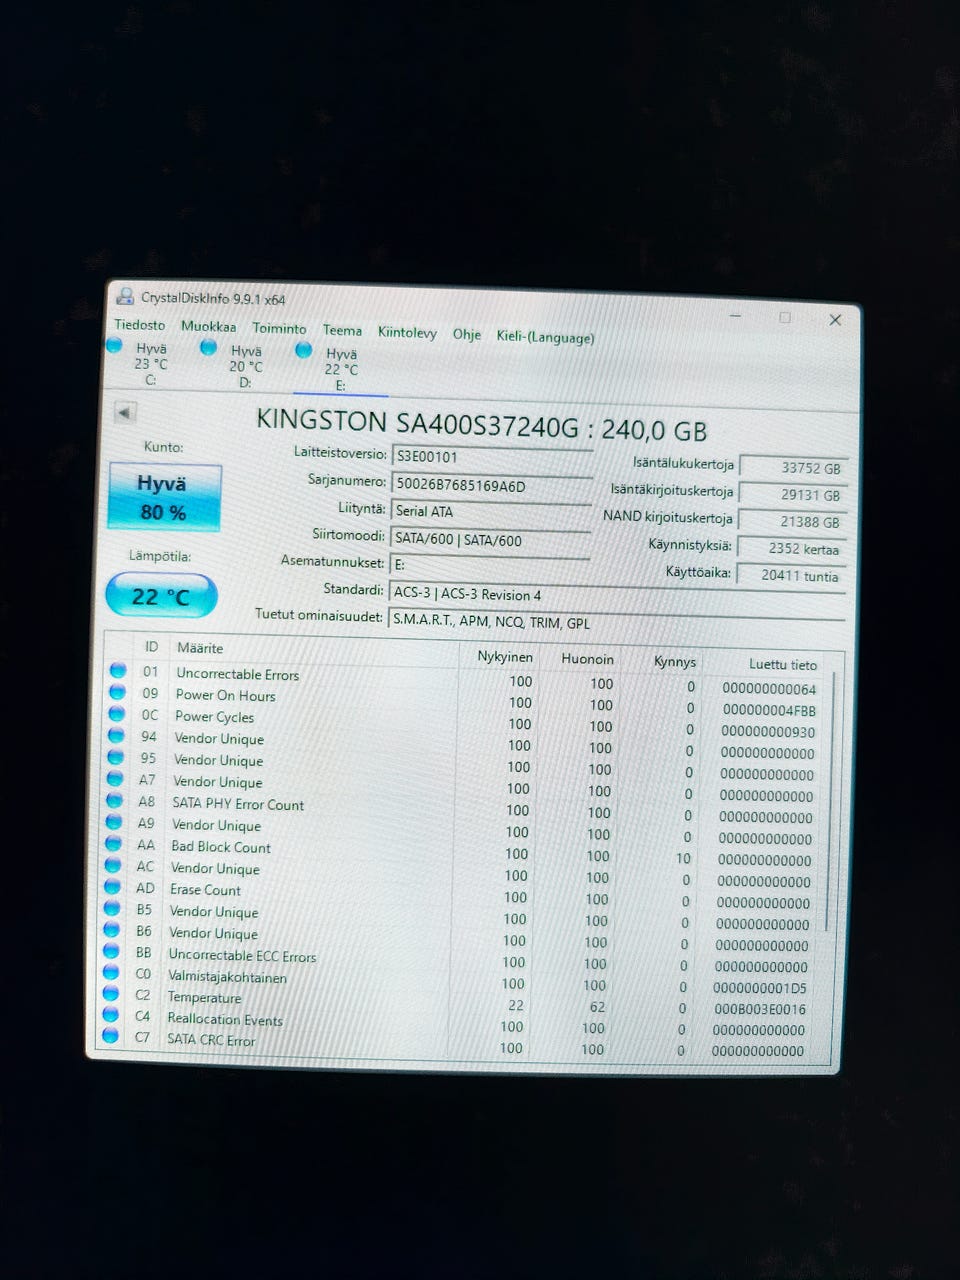Click the drive E: blue health orb

click(x=304, y=350)
